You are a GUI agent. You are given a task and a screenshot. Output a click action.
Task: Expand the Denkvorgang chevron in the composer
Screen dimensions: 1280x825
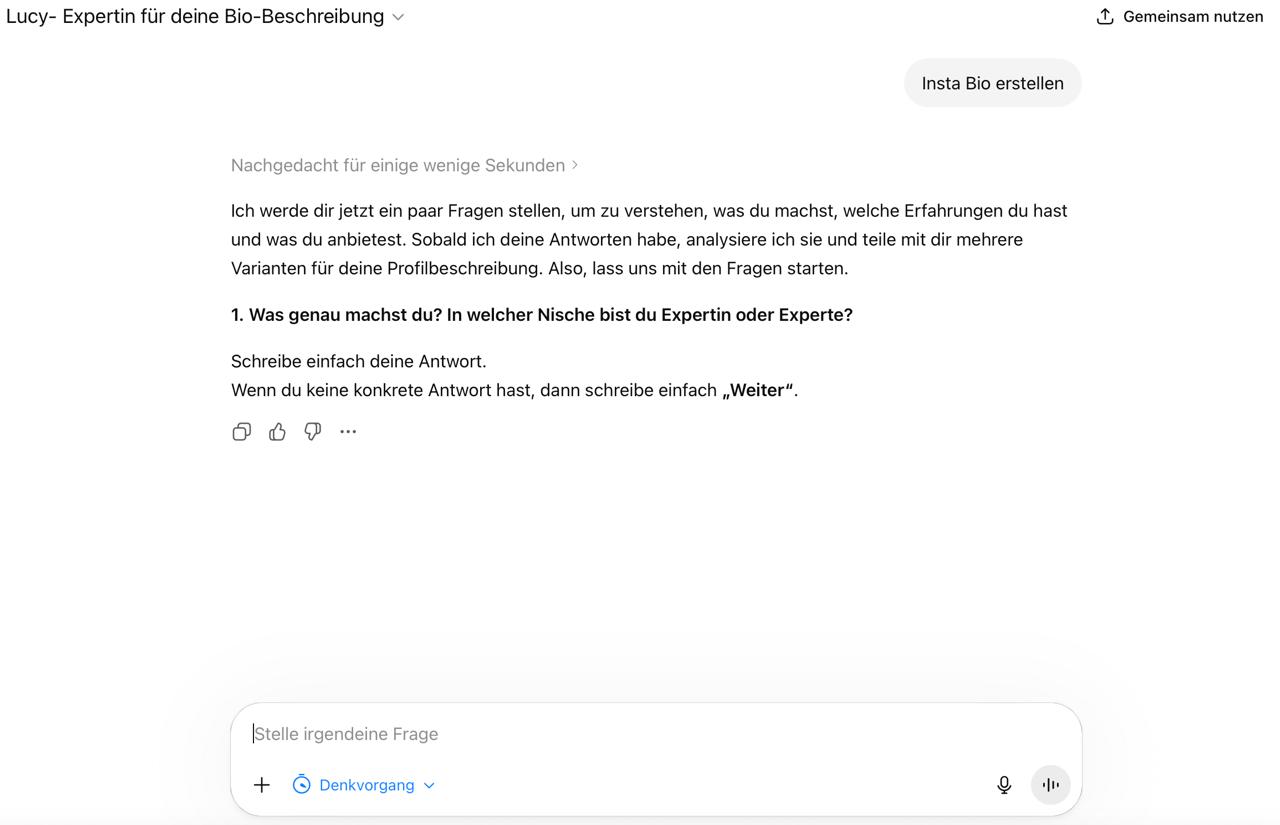click(x=429, y=786)
